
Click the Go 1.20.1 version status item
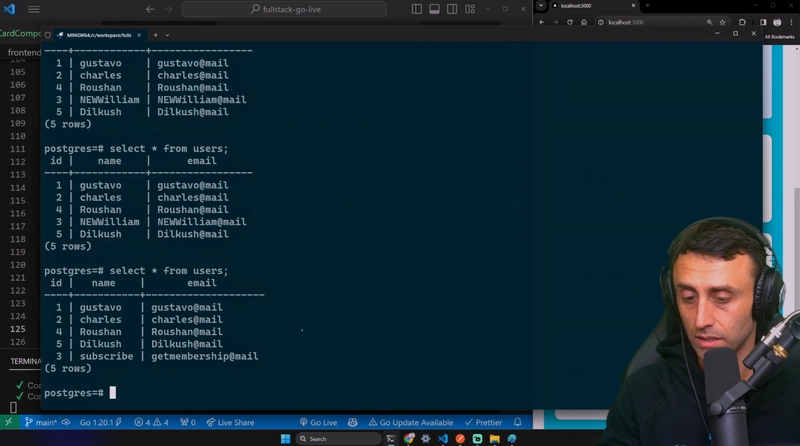tap(101, 422)
